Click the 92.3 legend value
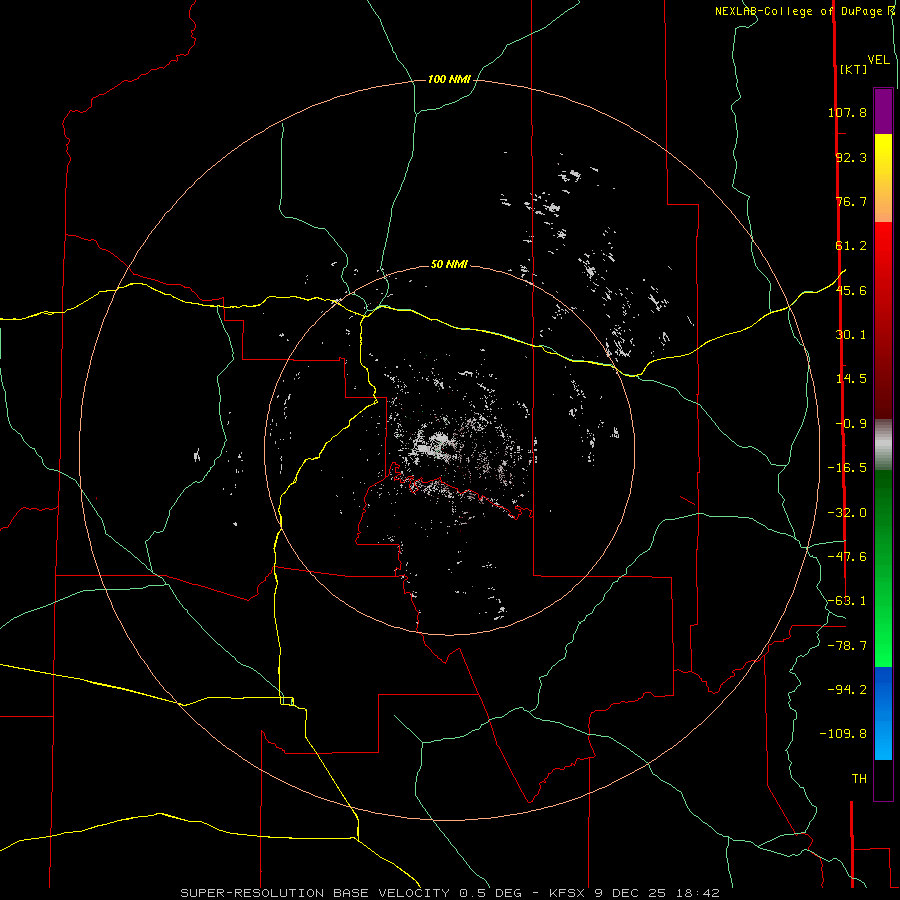 coord(851,157)
